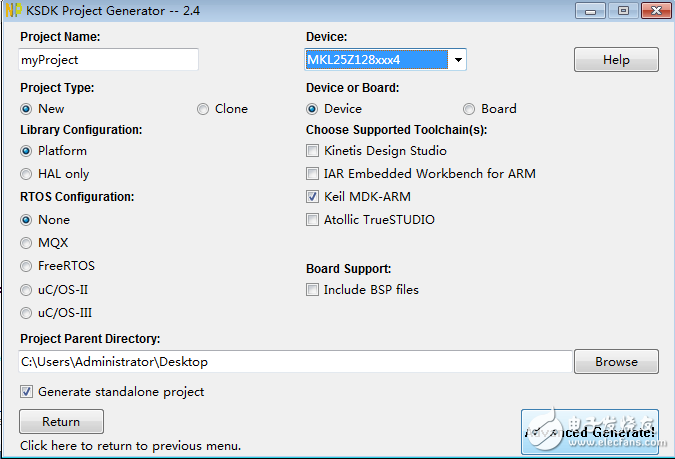Click the KSDK app icon in title bar
This screenshot has height=459, width=675.
pos(13,10)
